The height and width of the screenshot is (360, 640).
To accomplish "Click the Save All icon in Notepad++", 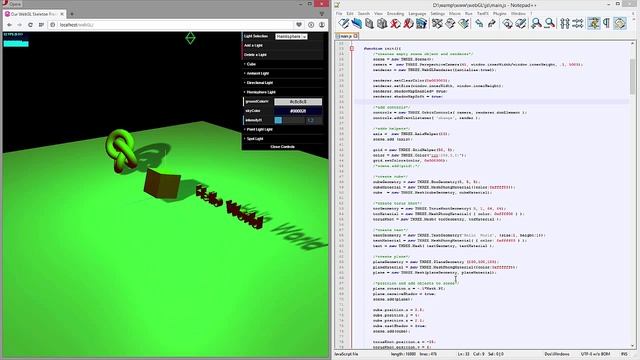I will (x=382, y=23).
